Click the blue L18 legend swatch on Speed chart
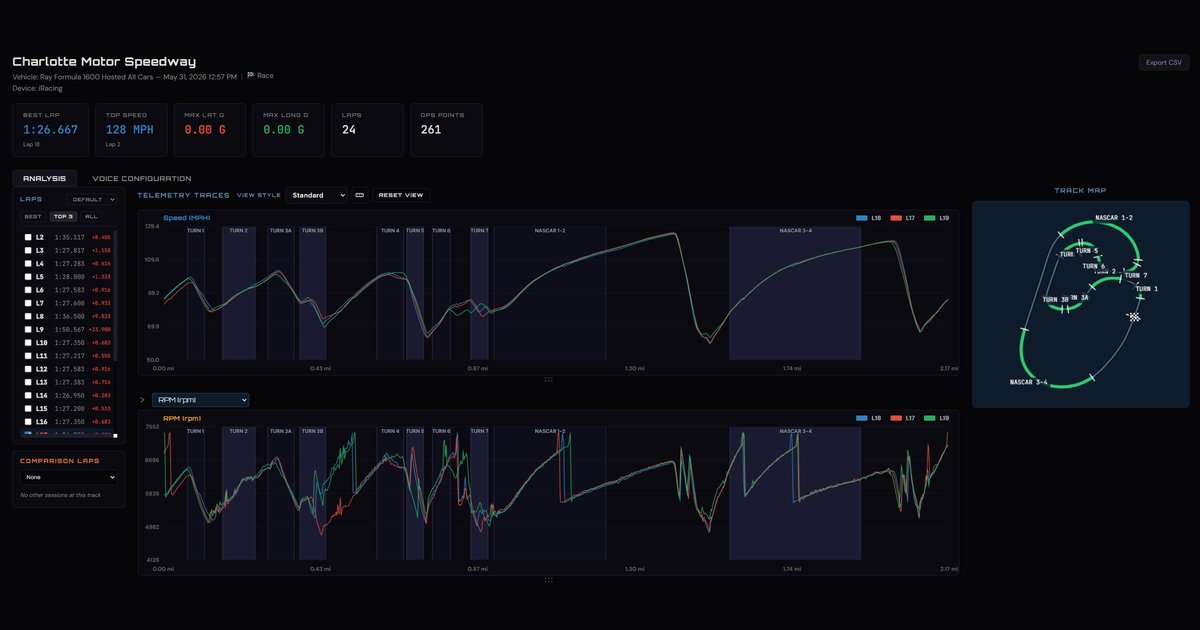The width and height of the screenshot is (1200, 630). point(863,217)
